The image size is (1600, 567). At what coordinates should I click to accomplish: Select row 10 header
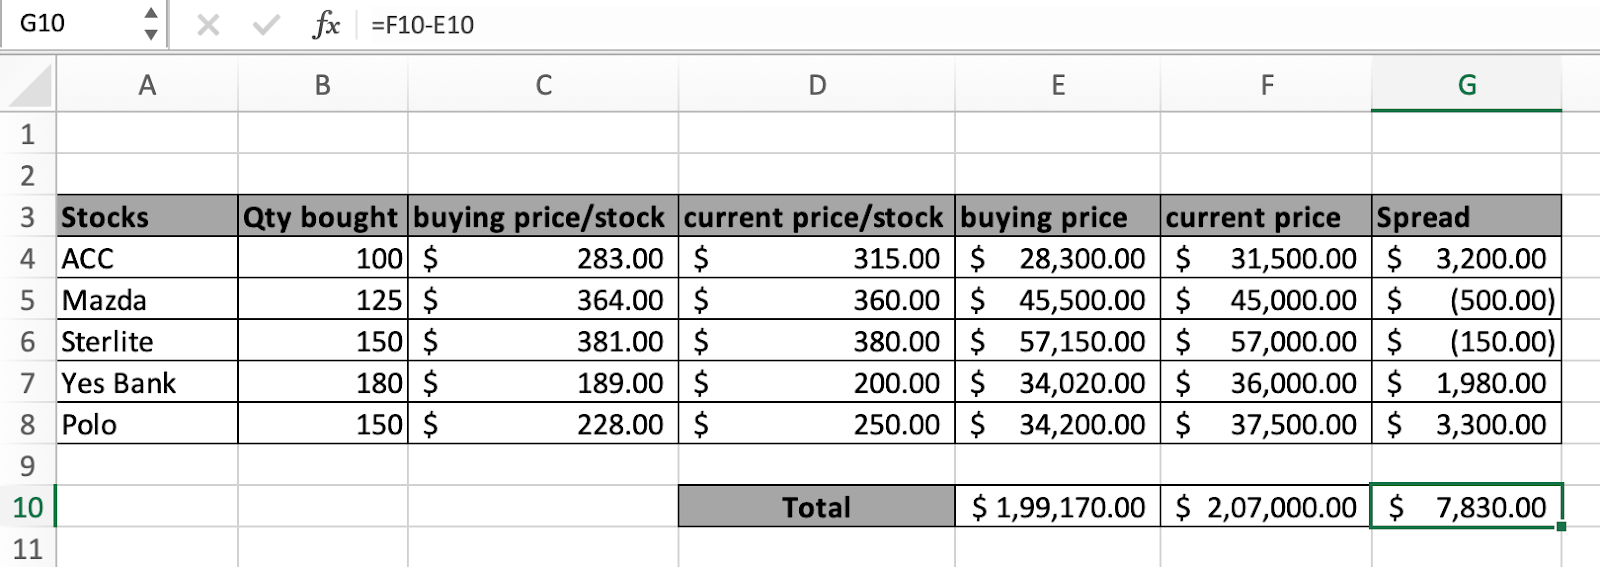[x=28, y=507]
